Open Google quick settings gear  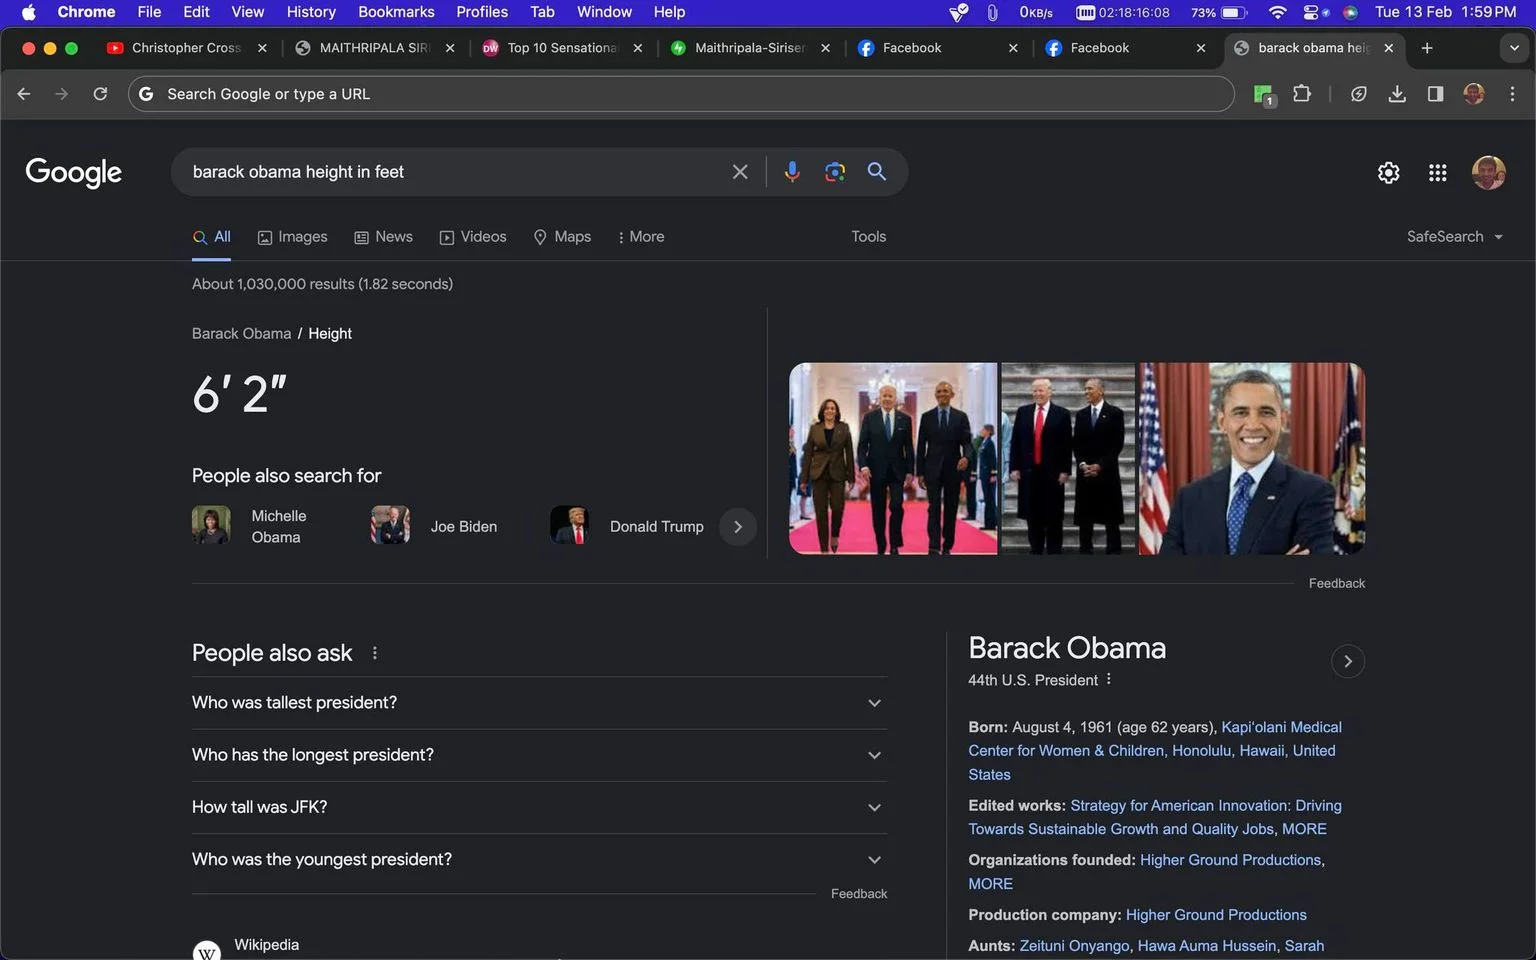click(x=1389, y=173)
